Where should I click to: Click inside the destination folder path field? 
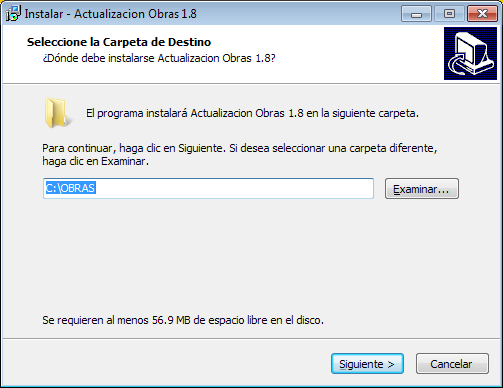(x=208, y=188)
